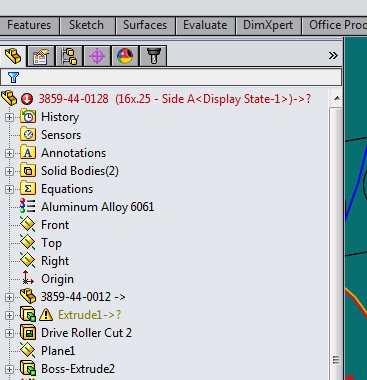Switch to the Sketch tab
The width and height of the screenshot is (367, 380).
87,25
